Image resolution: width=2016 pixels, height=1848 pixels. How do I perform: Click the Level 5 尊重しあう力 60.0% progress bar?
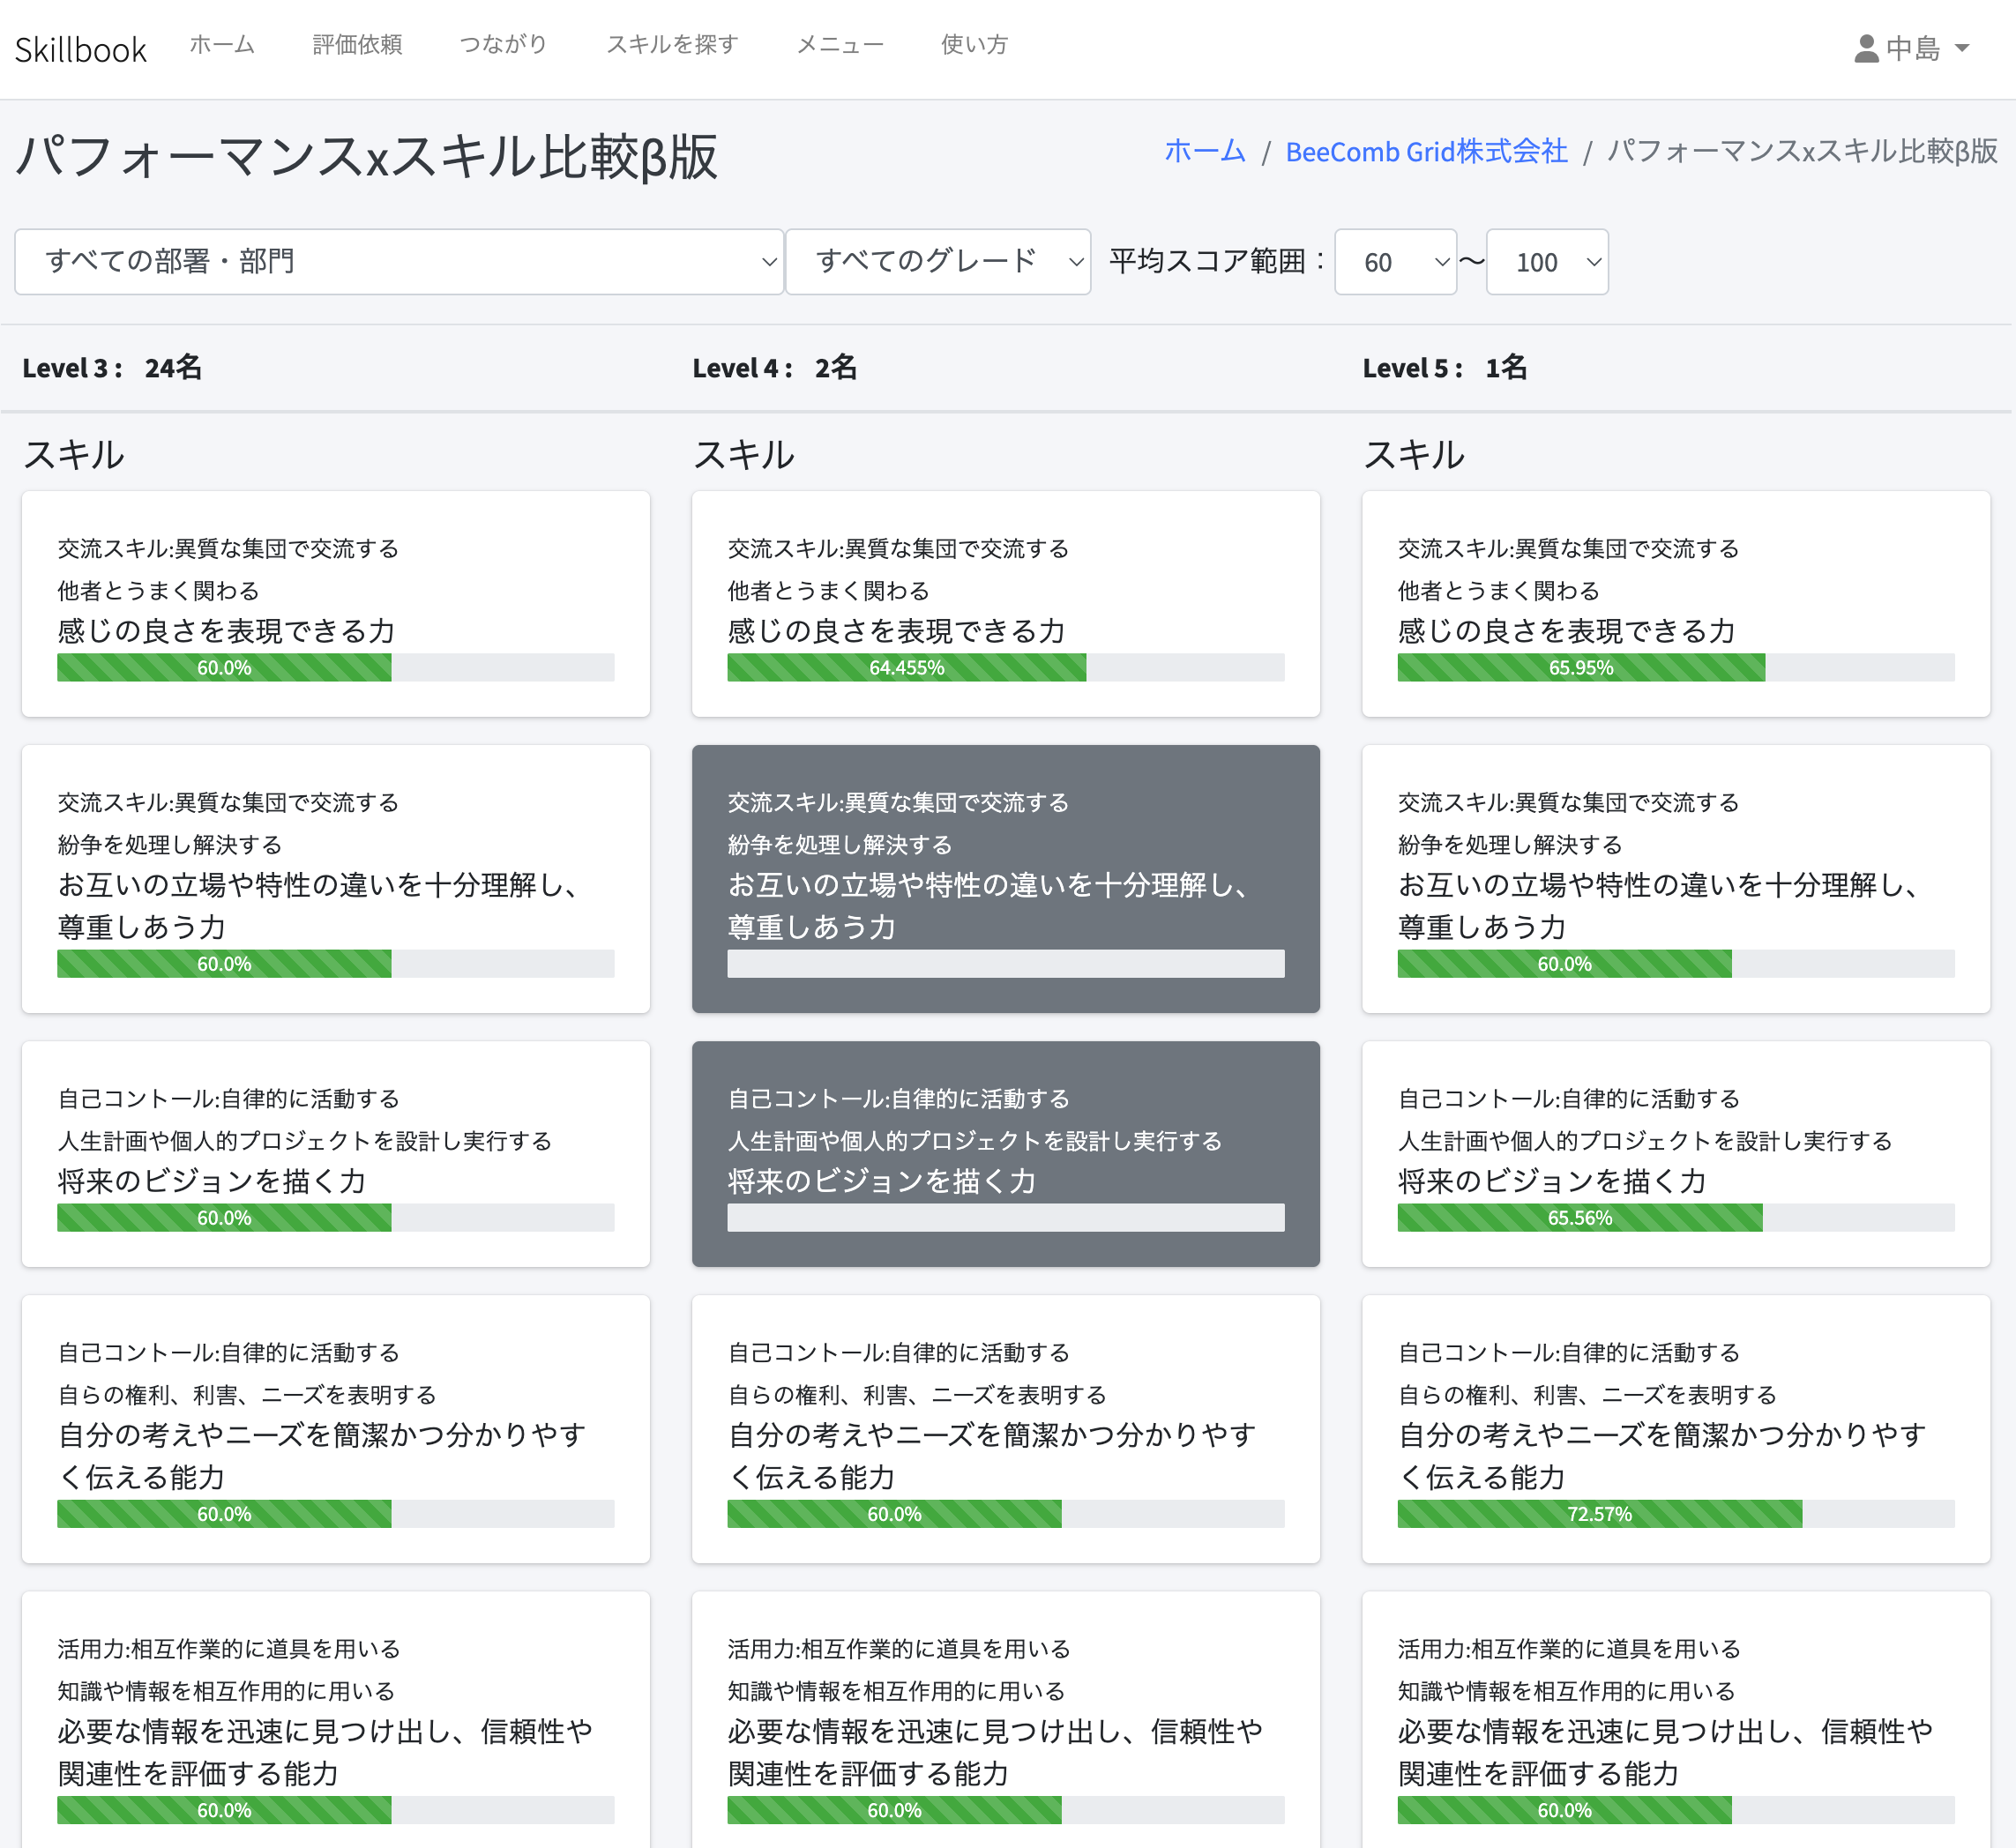point(1675,964)
